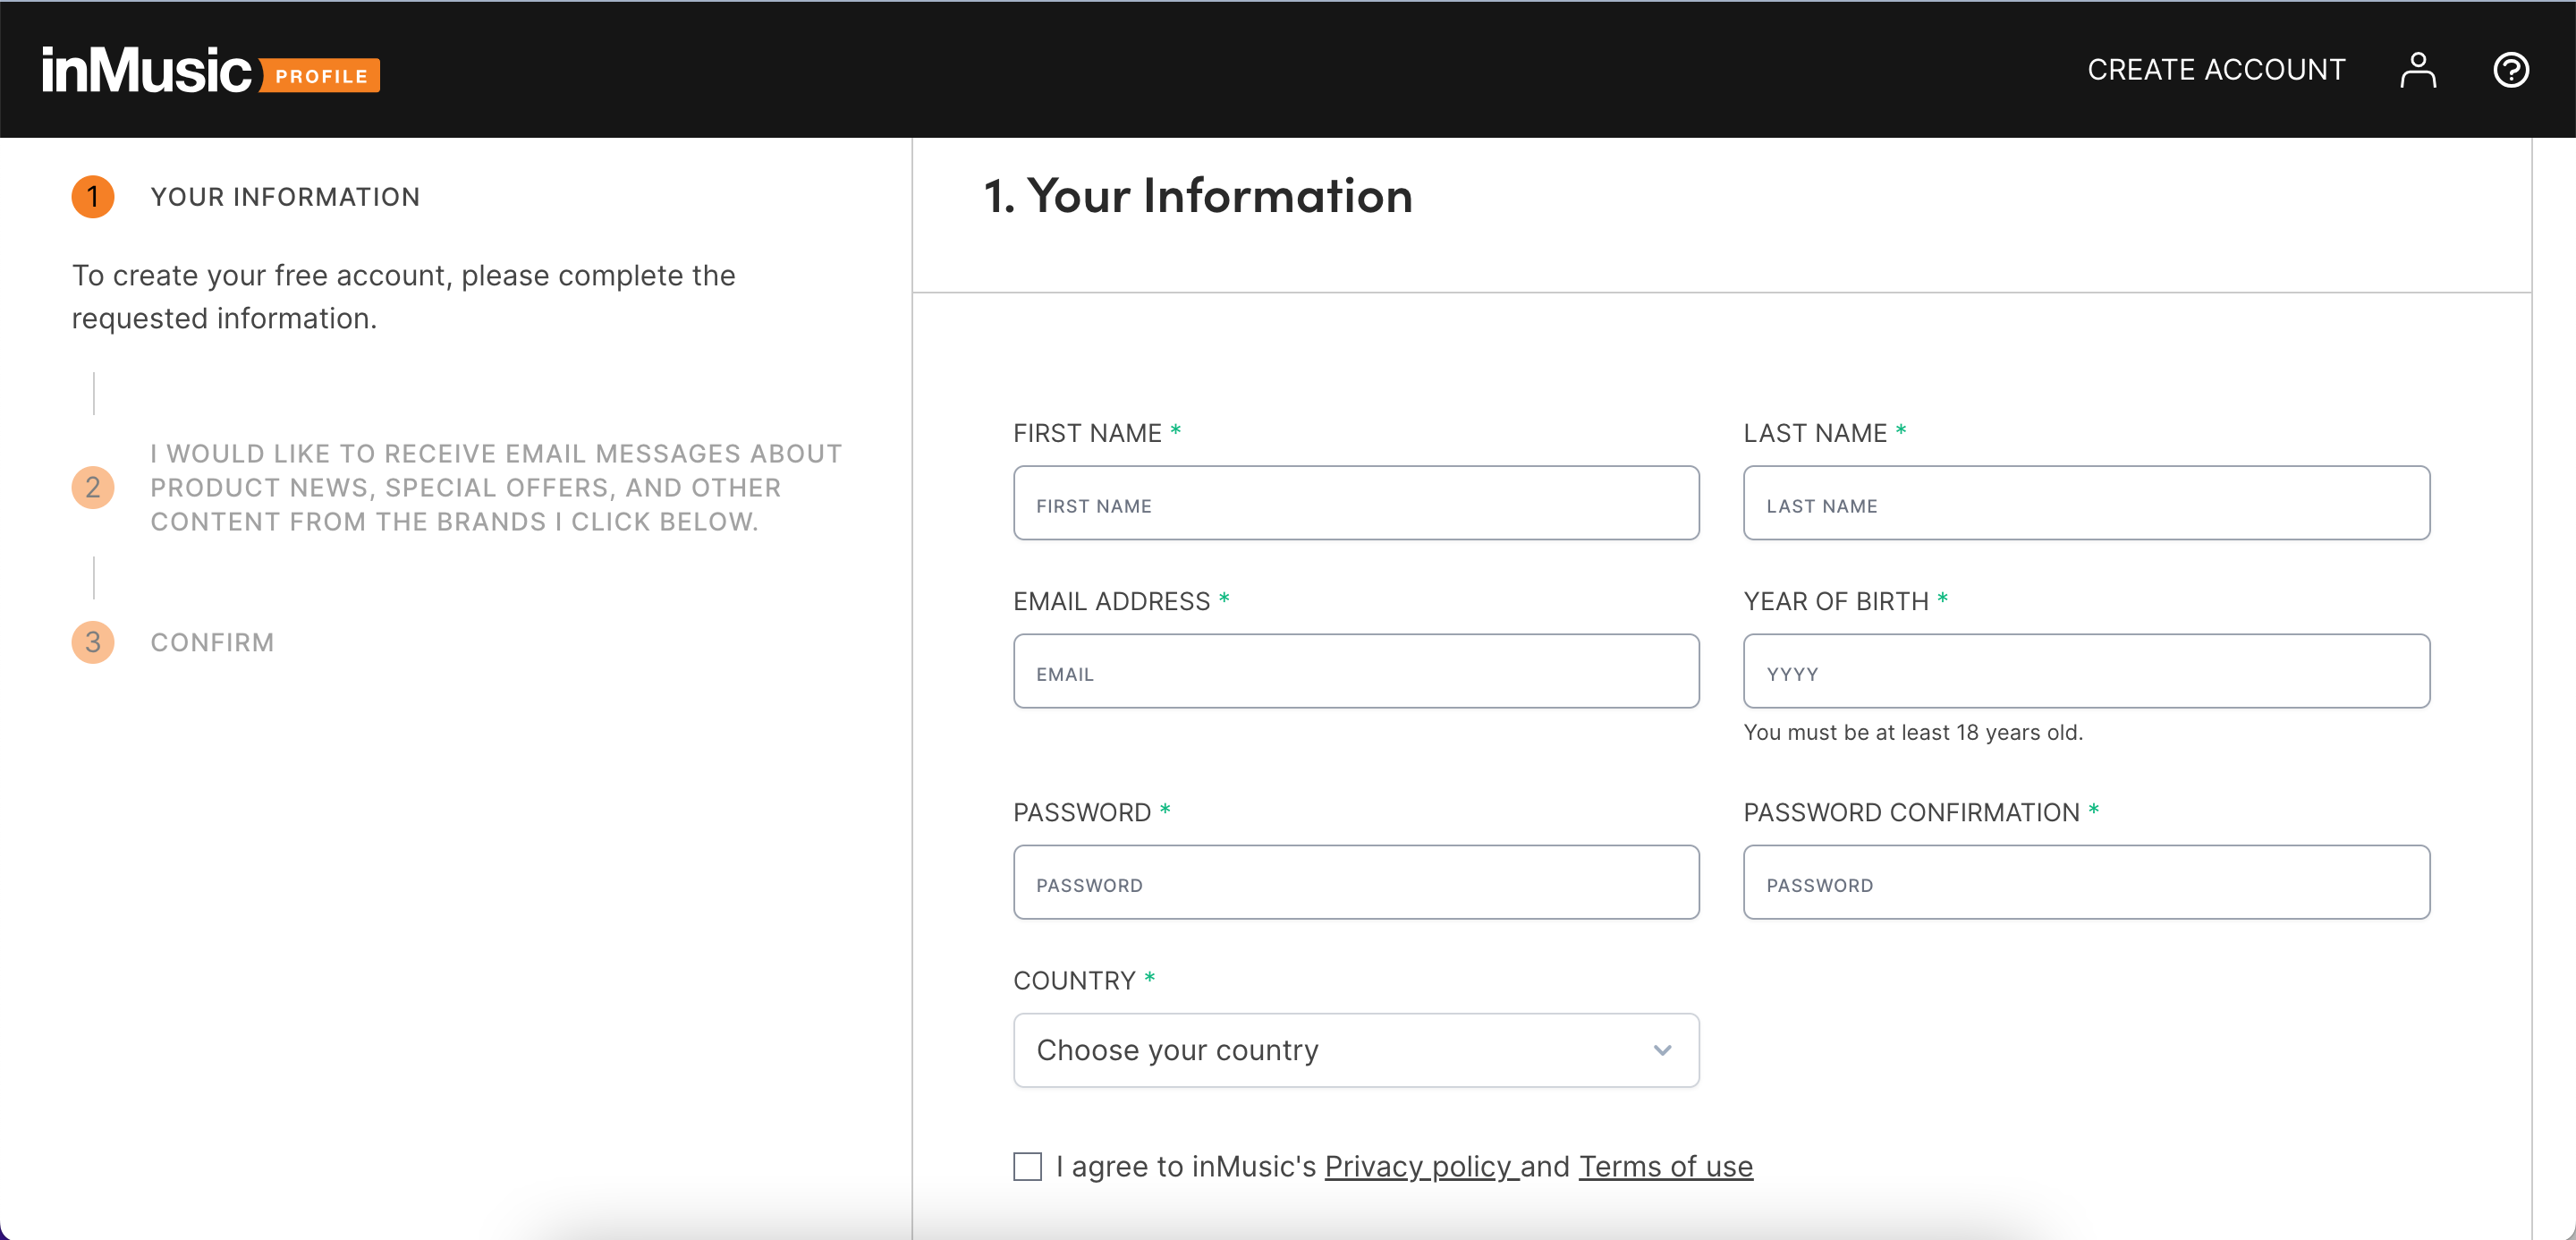This screenshot has height=1240, width=2576.
Task: Check the privacy policy agreement box
Action: (1027, 1166)
